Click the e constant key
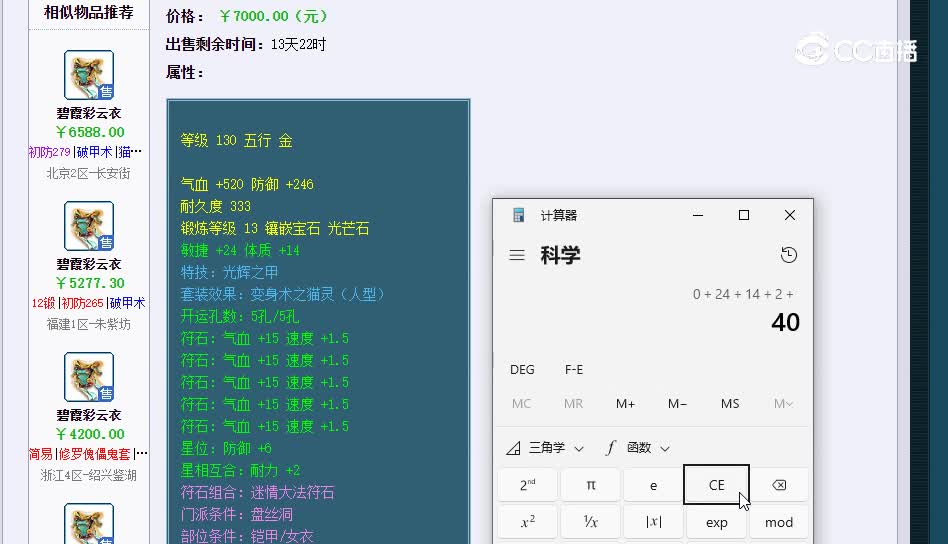The height and width of the screenshot is (544, 948). tap(653, 485)
